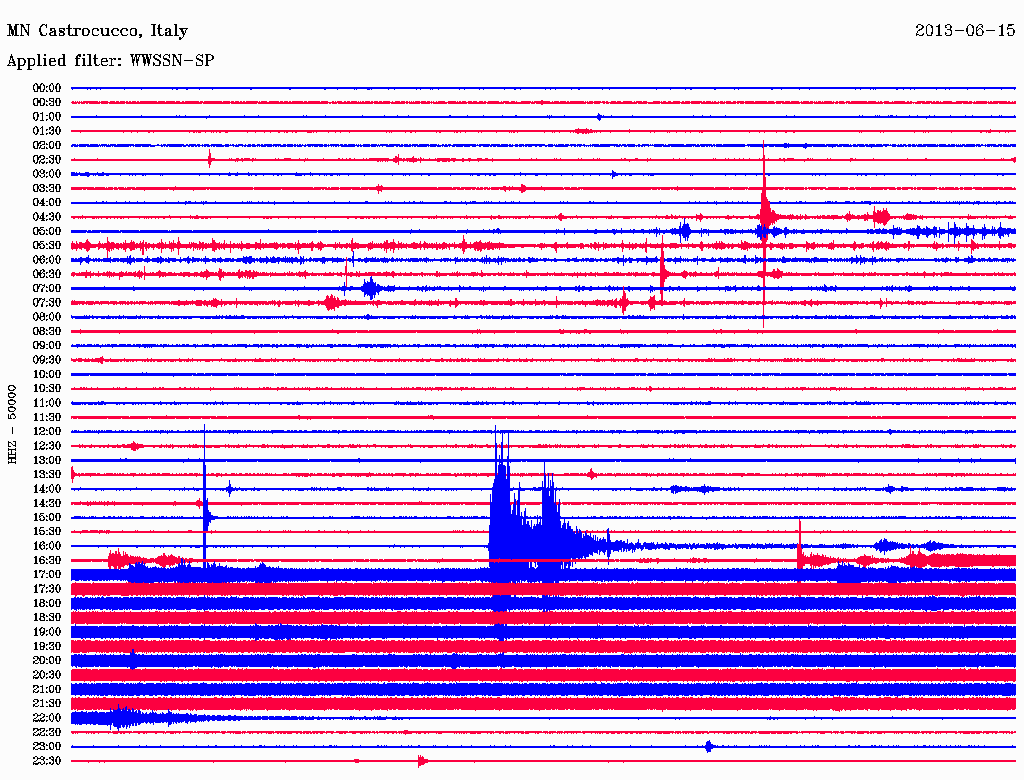1024x780 pixels.
Task: Pick the 04:30 time label
Action: pos(47,217)
